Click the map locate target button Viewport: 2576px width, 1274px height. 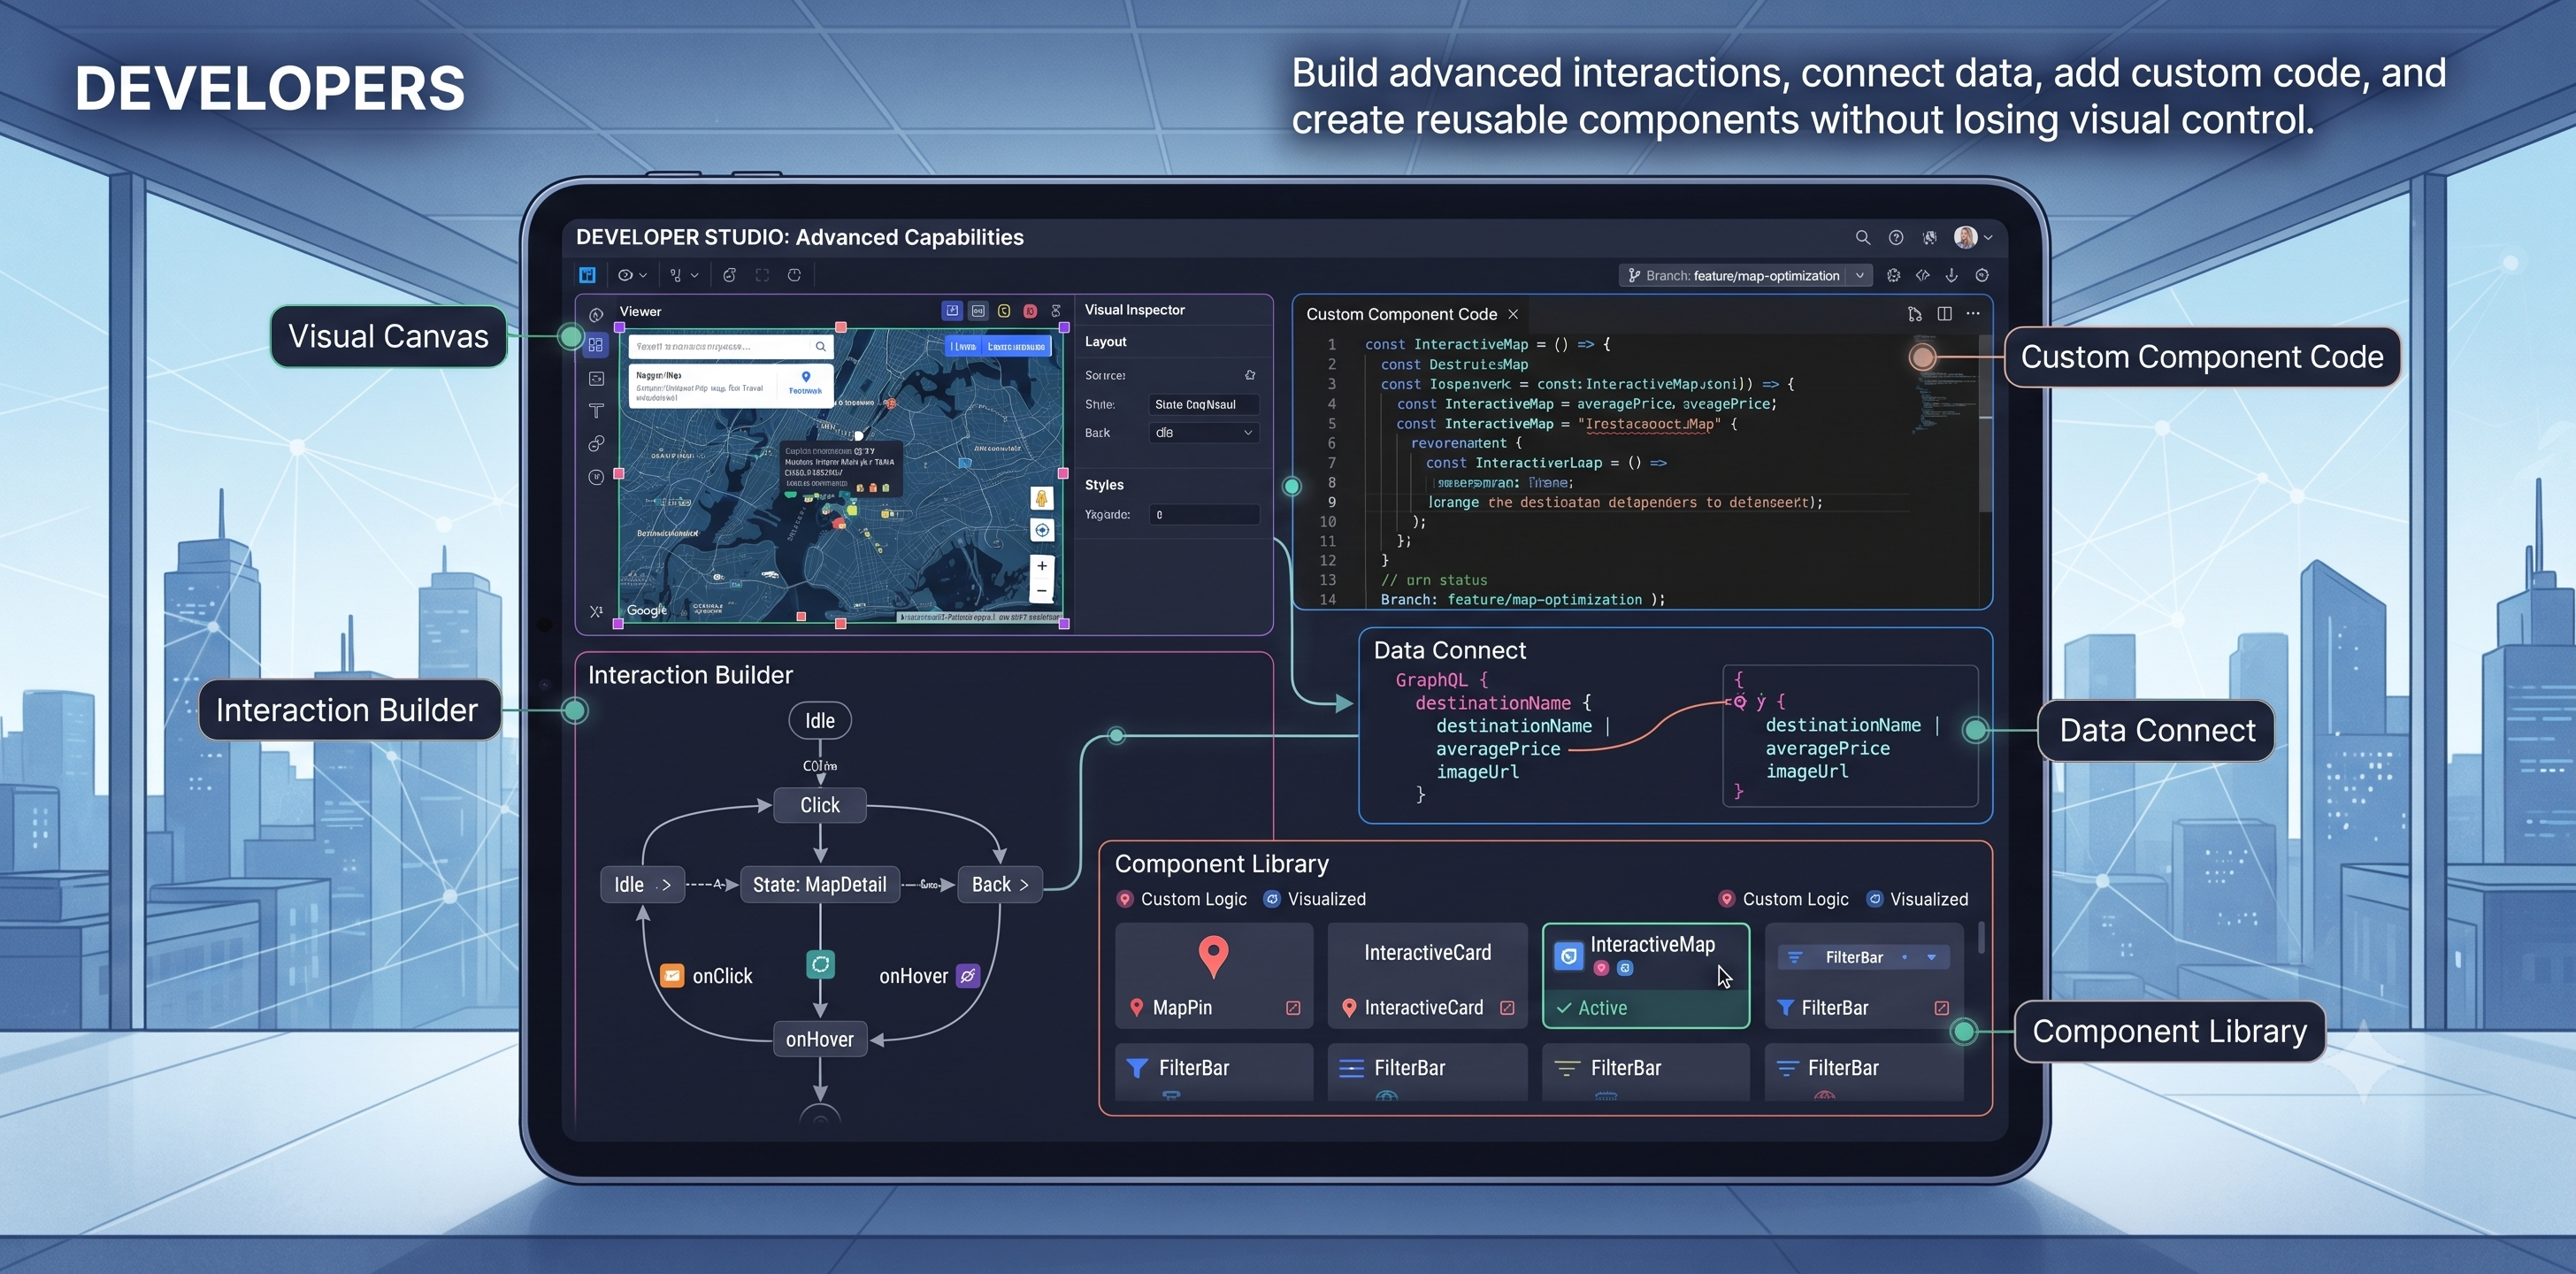click(x=1042, y=530)
